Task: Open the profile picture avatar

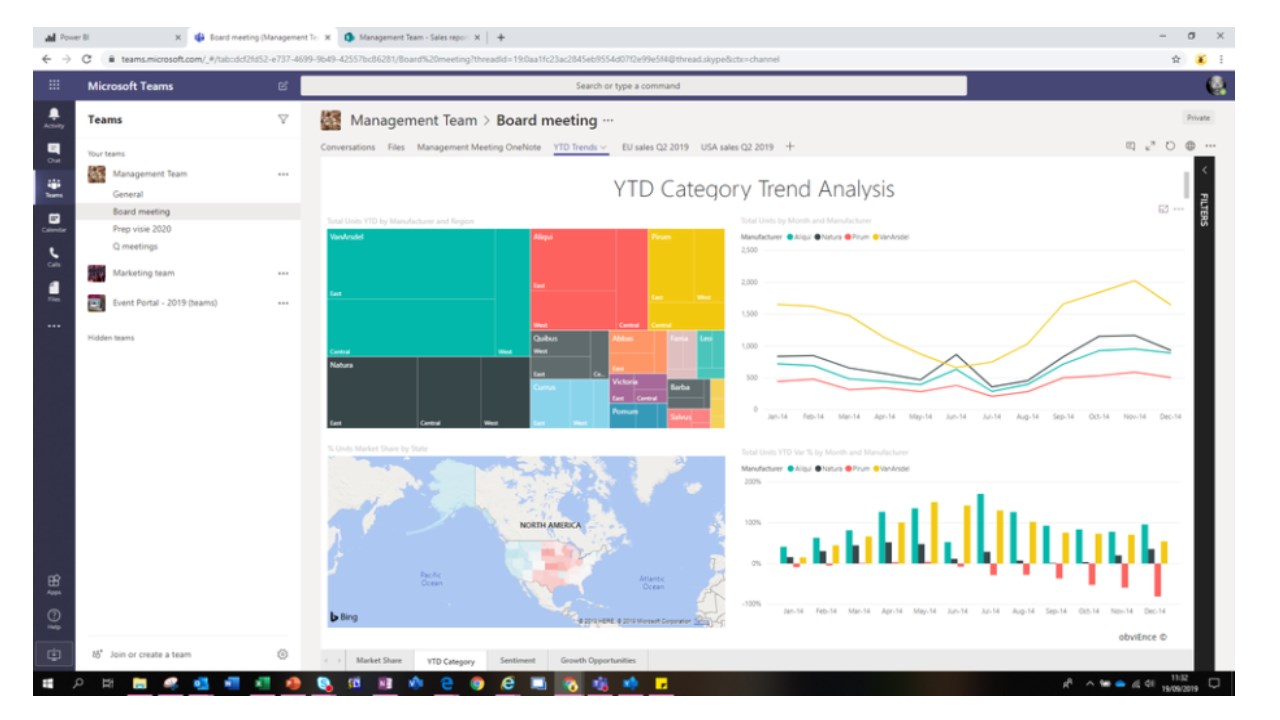Action: click(1216, 86)
